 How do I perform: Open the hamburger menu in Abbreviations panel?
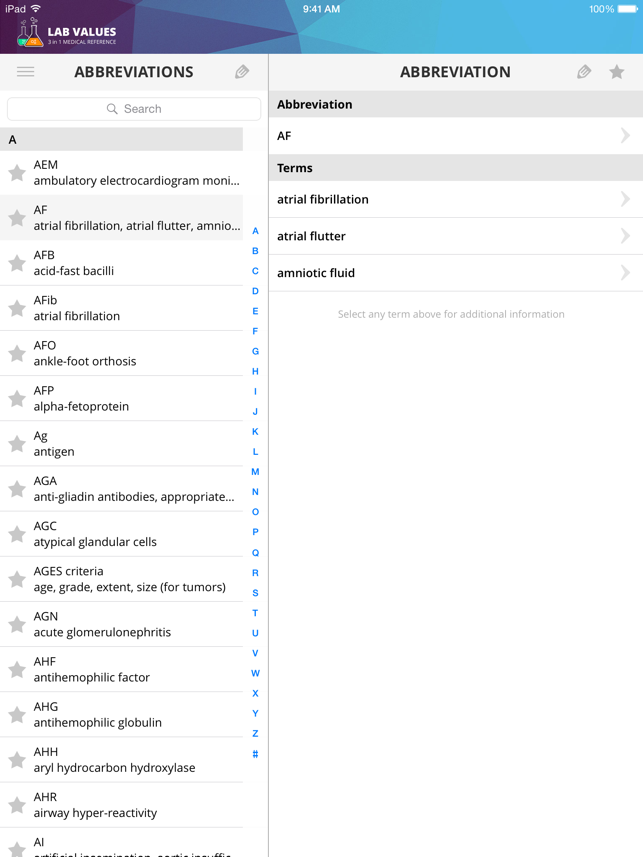[25, 72]
